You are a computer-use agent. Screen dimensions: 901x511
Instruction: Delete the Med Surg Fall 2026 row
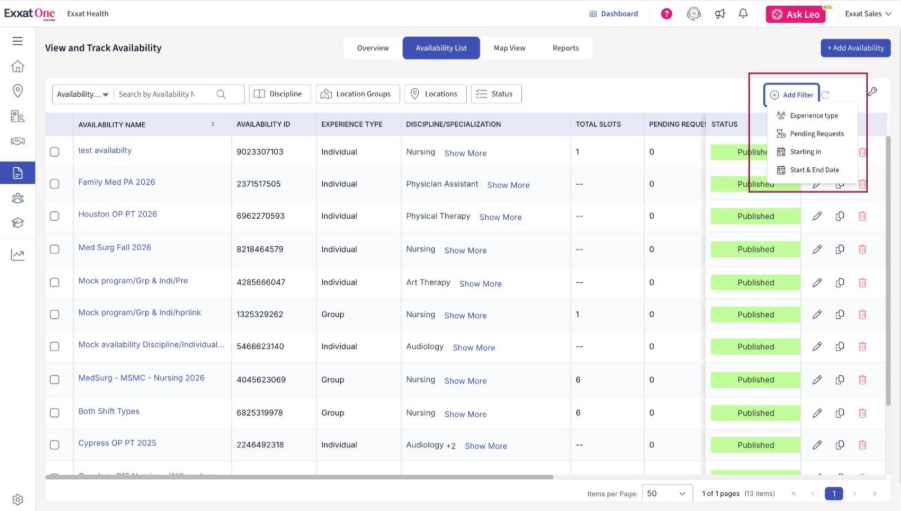(862, 250)
